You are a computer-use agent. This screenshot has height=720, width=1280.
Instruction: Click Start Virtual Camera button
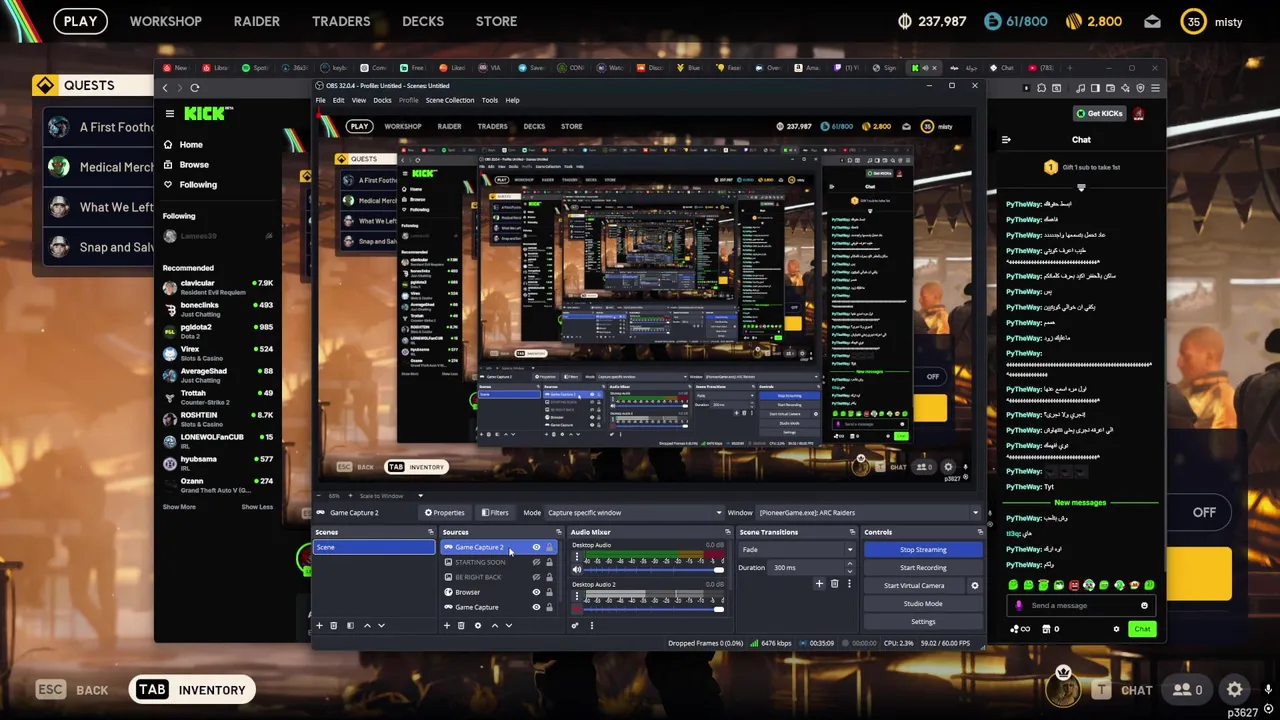click(x=914, y=586)
